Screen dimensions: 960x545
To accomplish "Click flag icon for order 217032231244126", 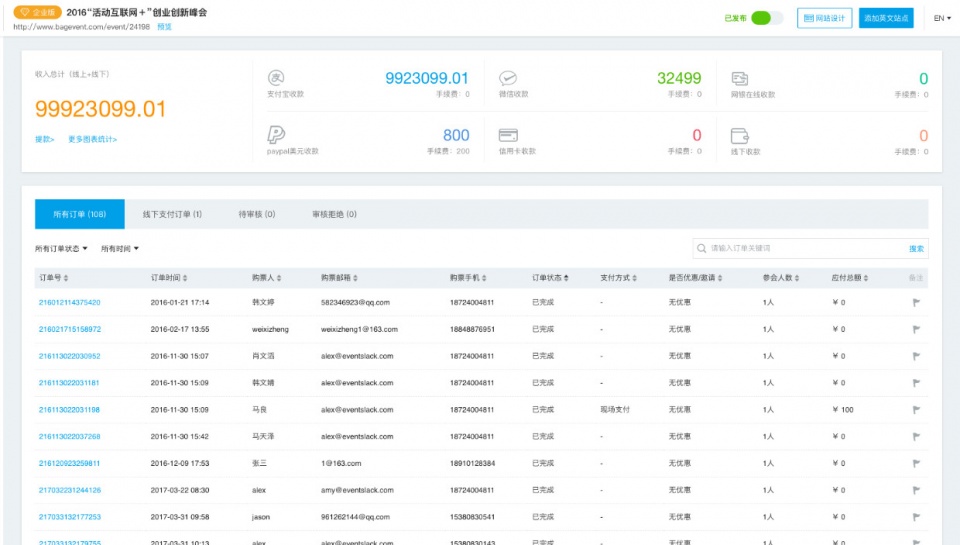I will pyautogui.click(x=916, y=490).
